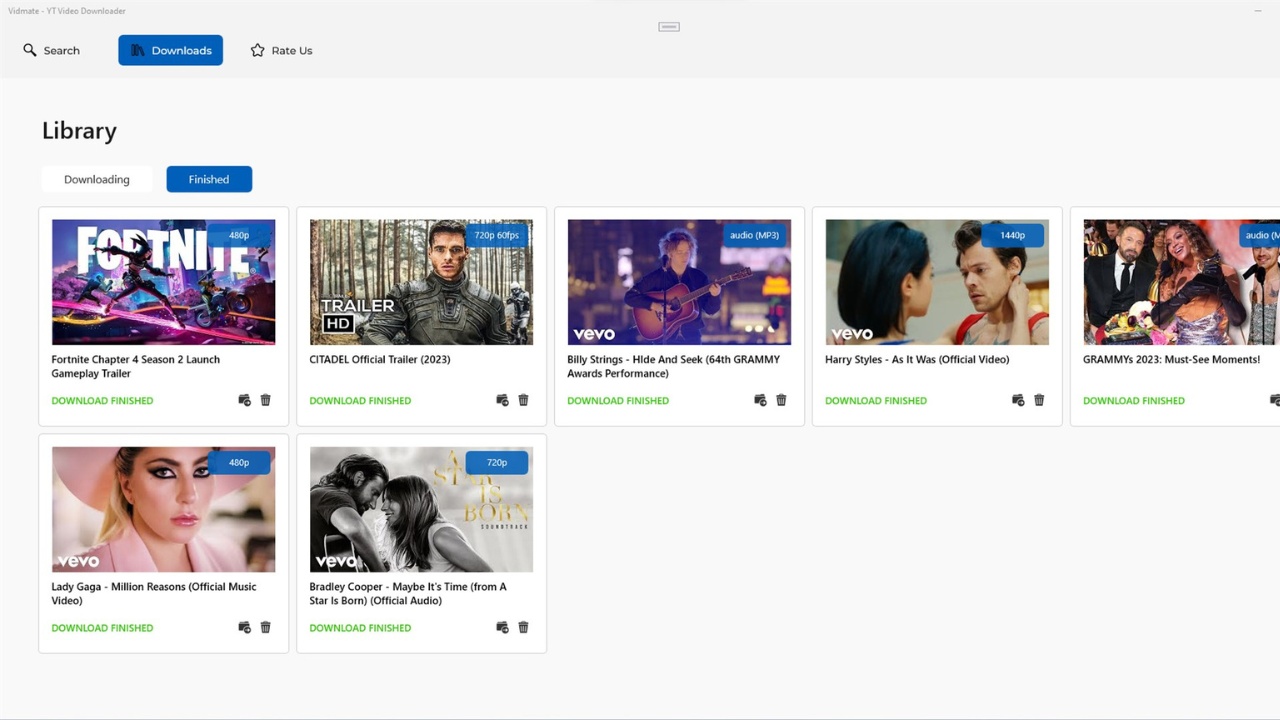1280x720 pixels.
Task: Switch to the Finished list
Action: [209, 179]
